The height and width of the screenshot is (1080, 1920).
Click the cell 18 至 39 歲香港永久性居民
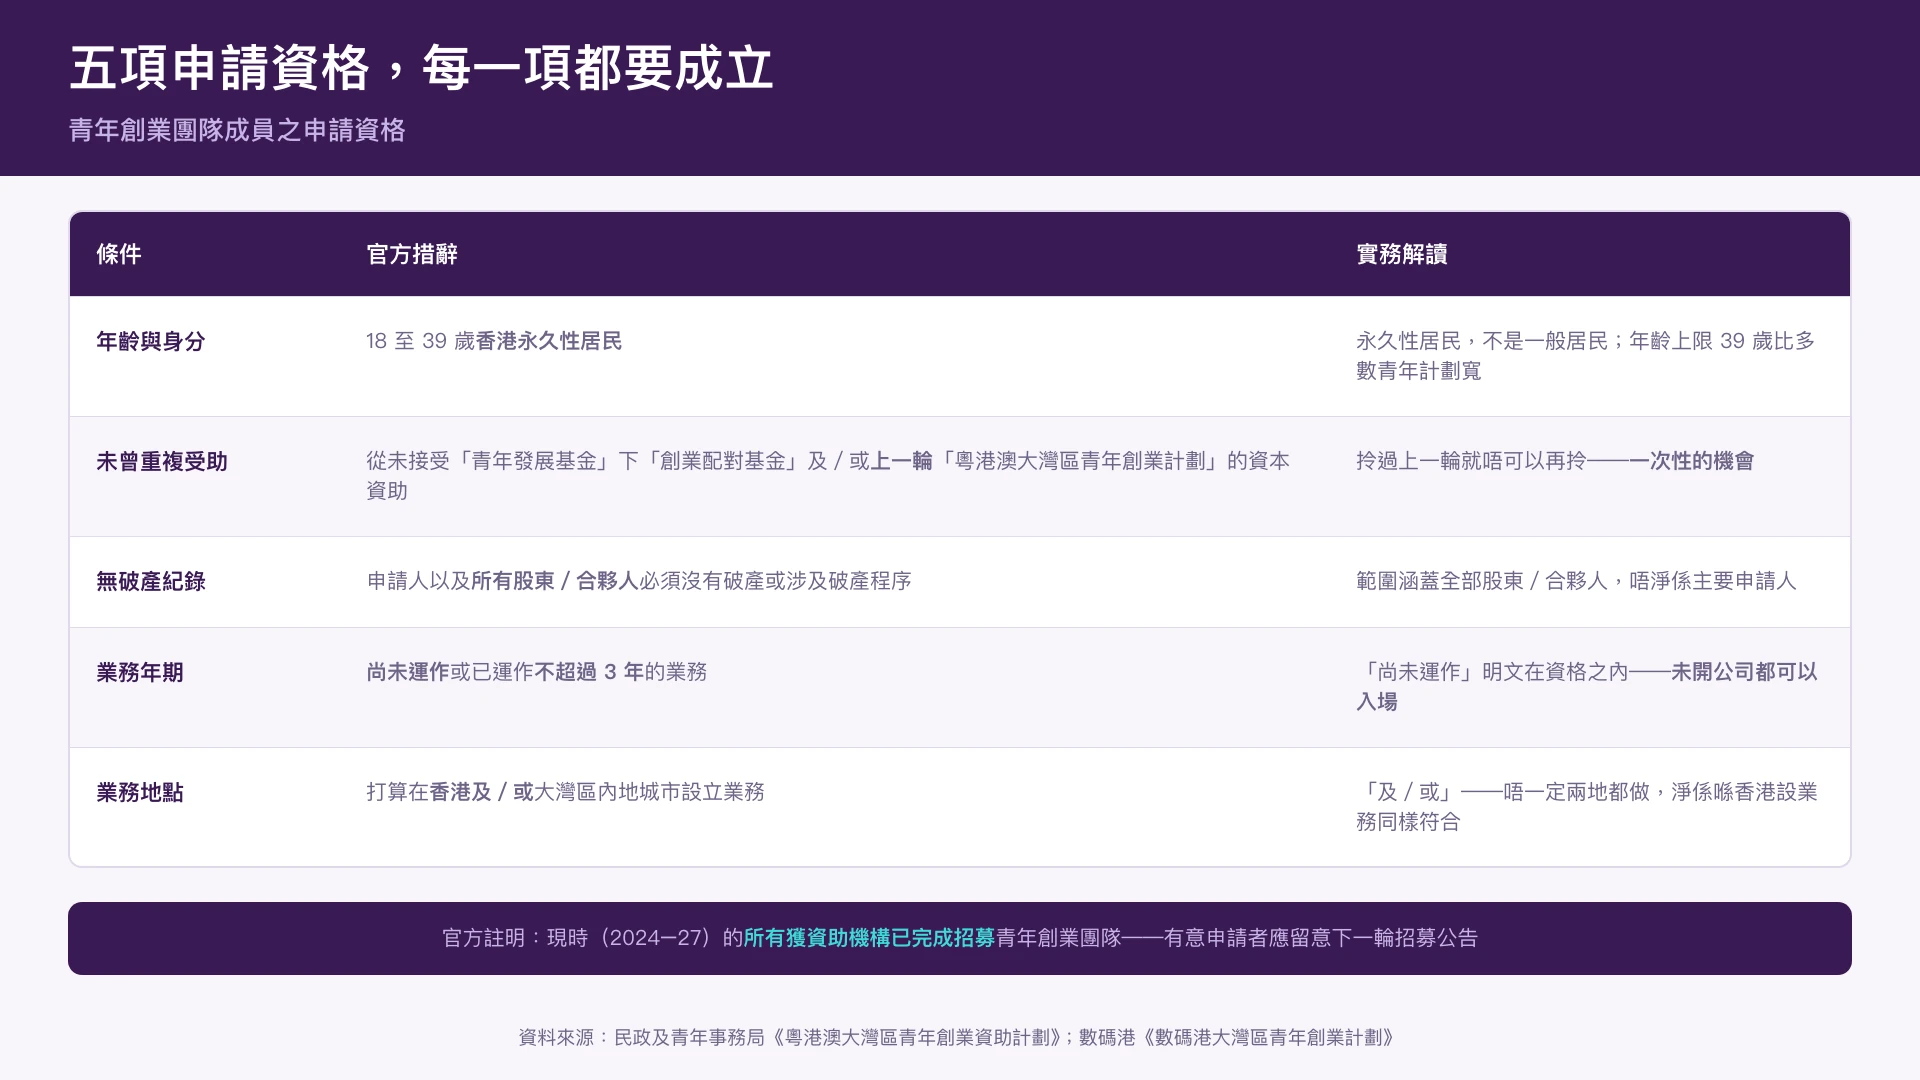[x=494, y=341]
